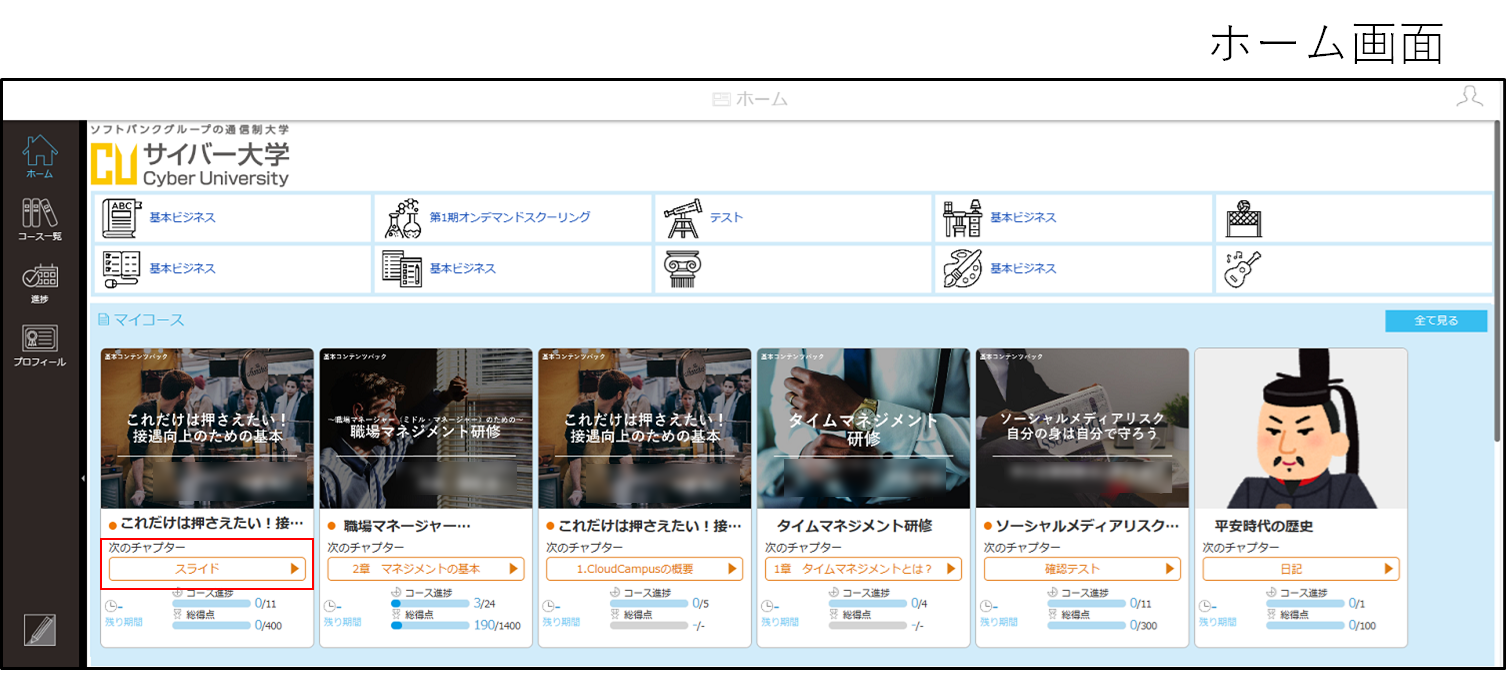Click the checklist category icon
Viewport: 1506px width, 673px height.
coord(121,268)
